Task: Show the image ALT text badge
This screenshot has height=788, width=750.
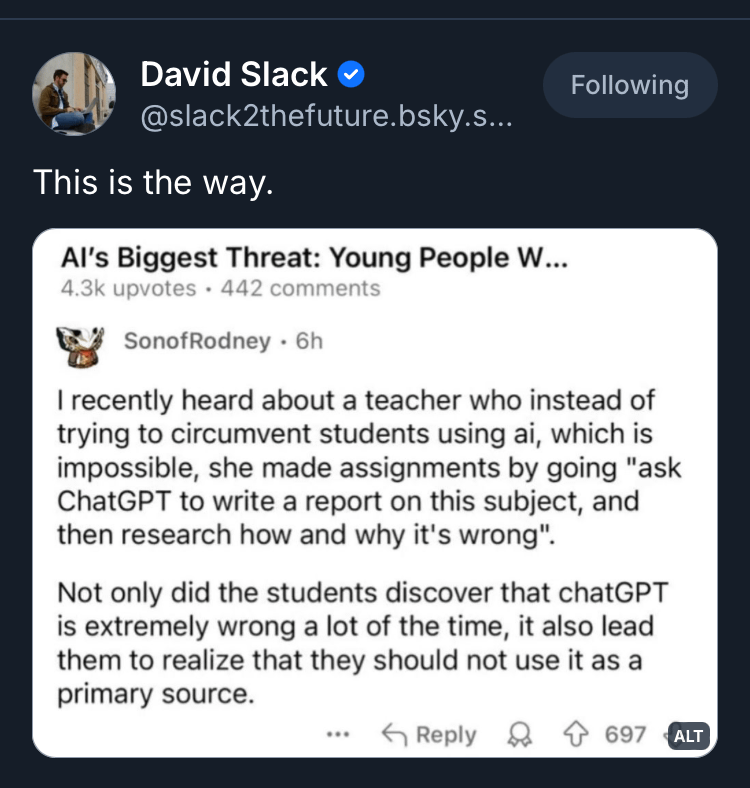Action: [689, 736]
